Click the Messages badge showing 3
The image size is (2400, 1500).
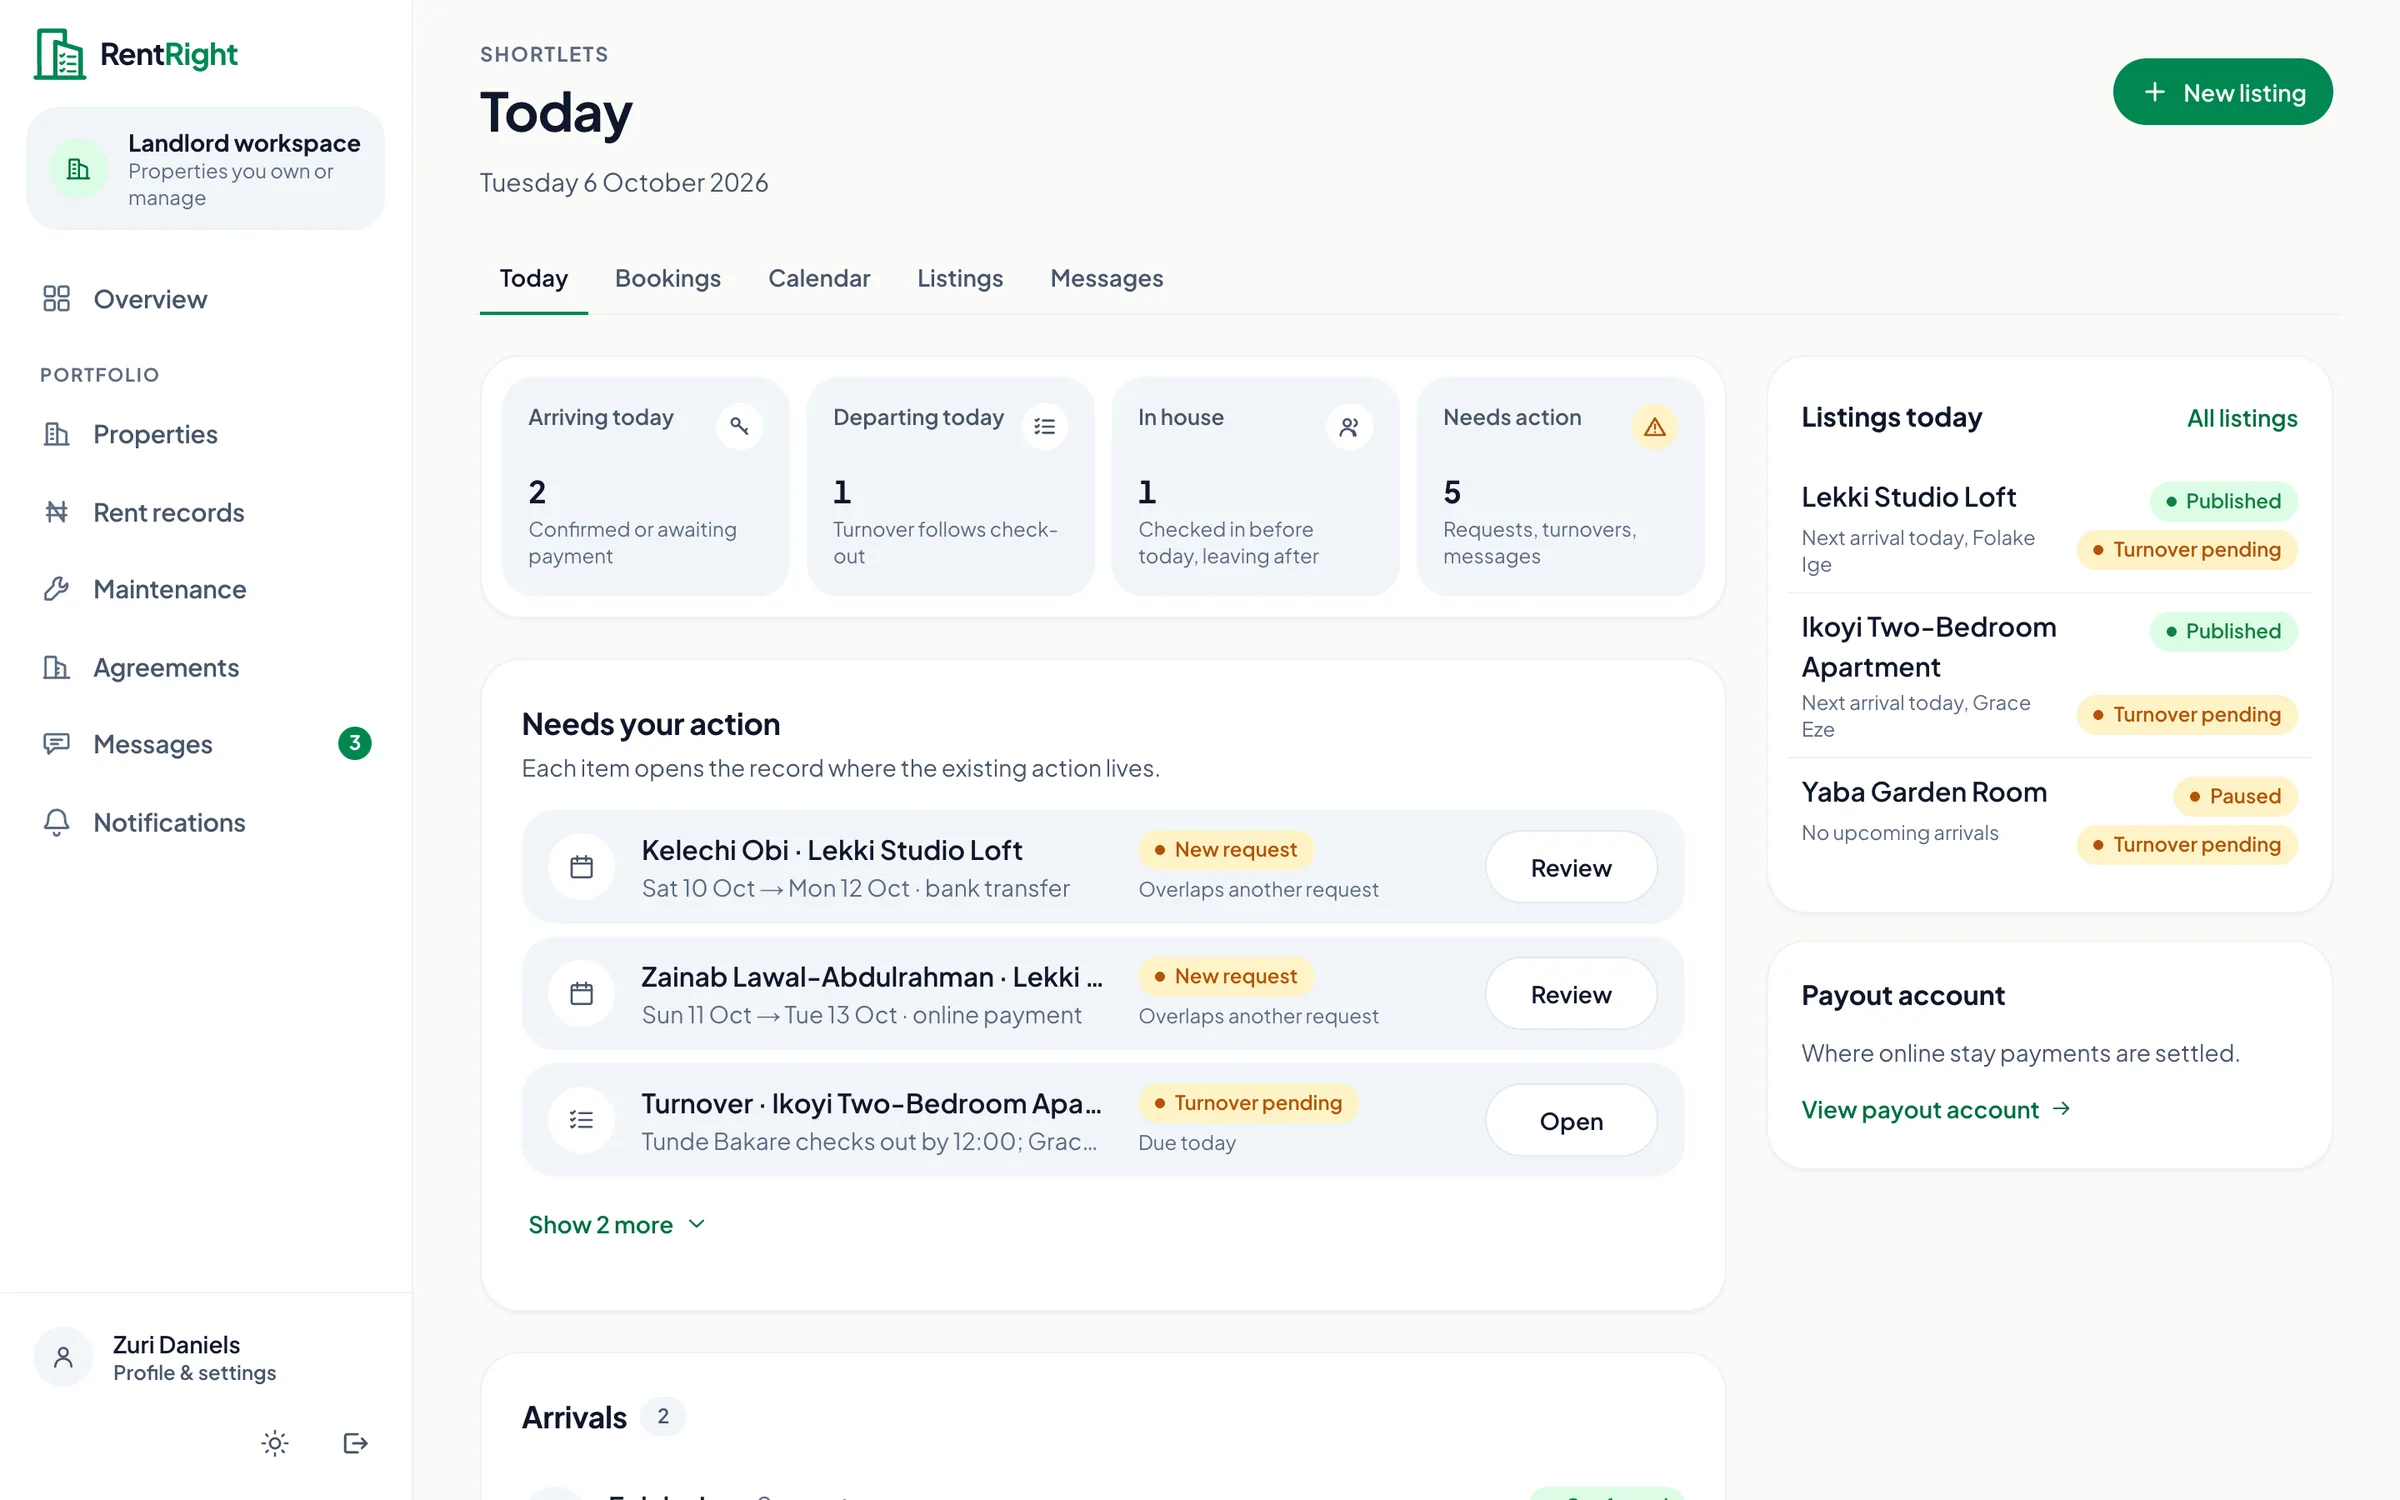[354, 743]
